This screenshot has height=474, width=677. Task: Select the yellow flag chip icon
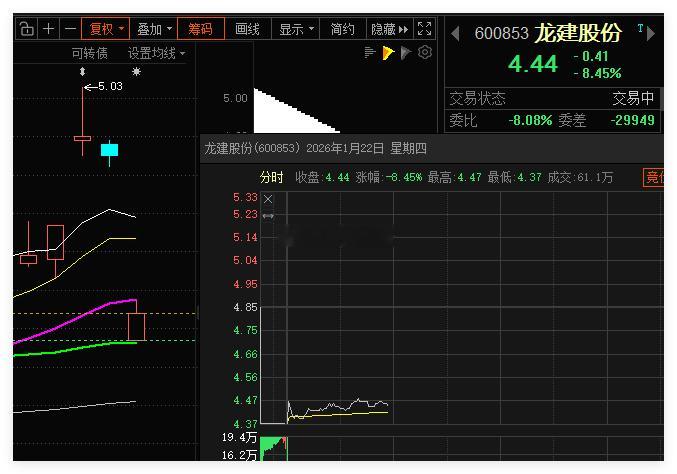pyautogui.click(x=388, y=53)
